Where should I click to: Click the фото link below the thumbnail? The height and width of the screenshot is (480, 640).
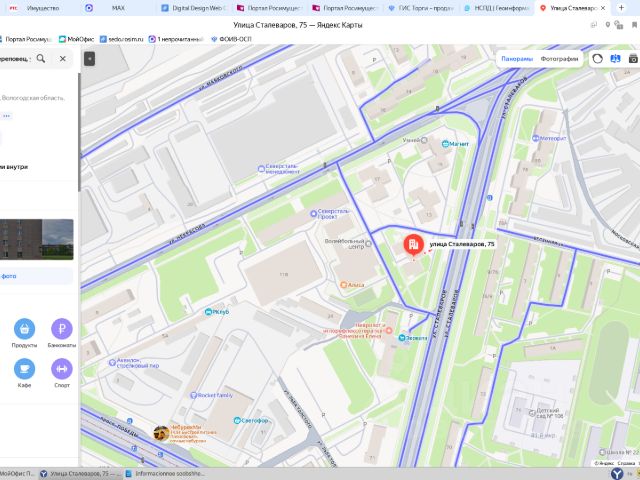tap(9, 276)
